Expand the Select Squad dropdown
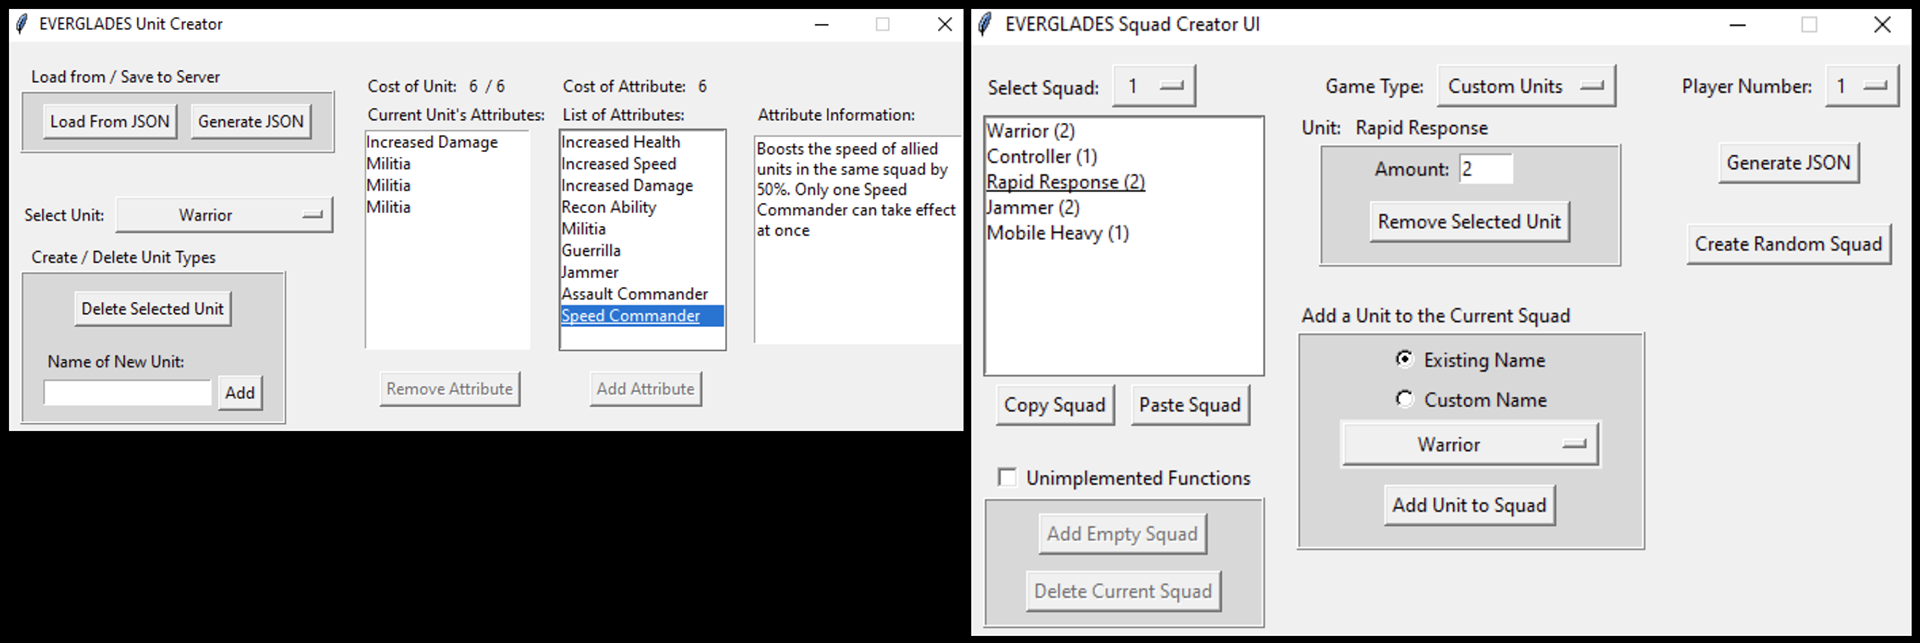 (1155, 87)
